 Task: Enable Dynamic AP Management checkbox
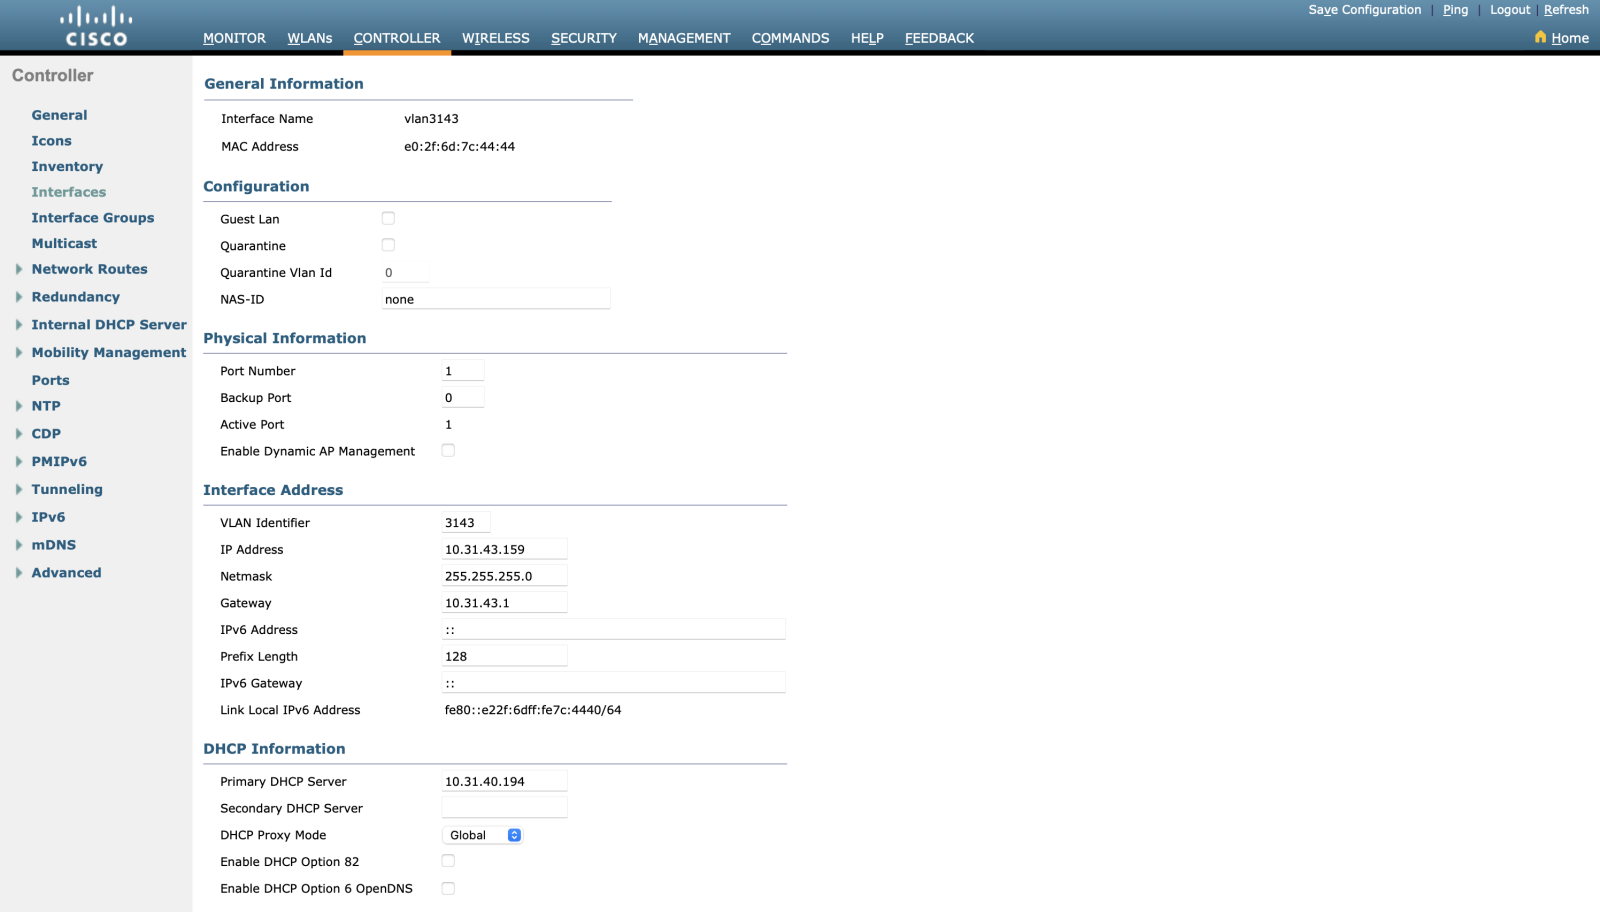point(448,451)
